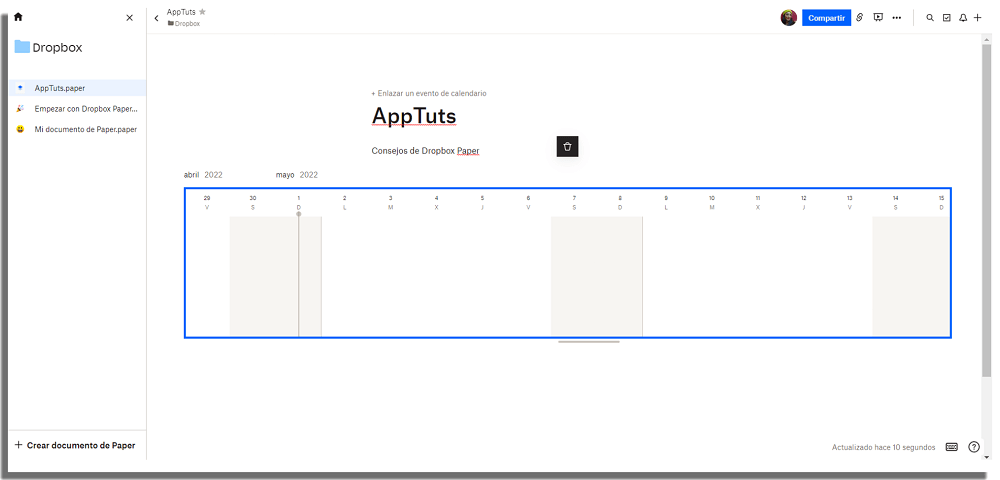Open Dropbox breadcrumb folder link
This screenshot has height=480, width=1000.
click(184, 24)
